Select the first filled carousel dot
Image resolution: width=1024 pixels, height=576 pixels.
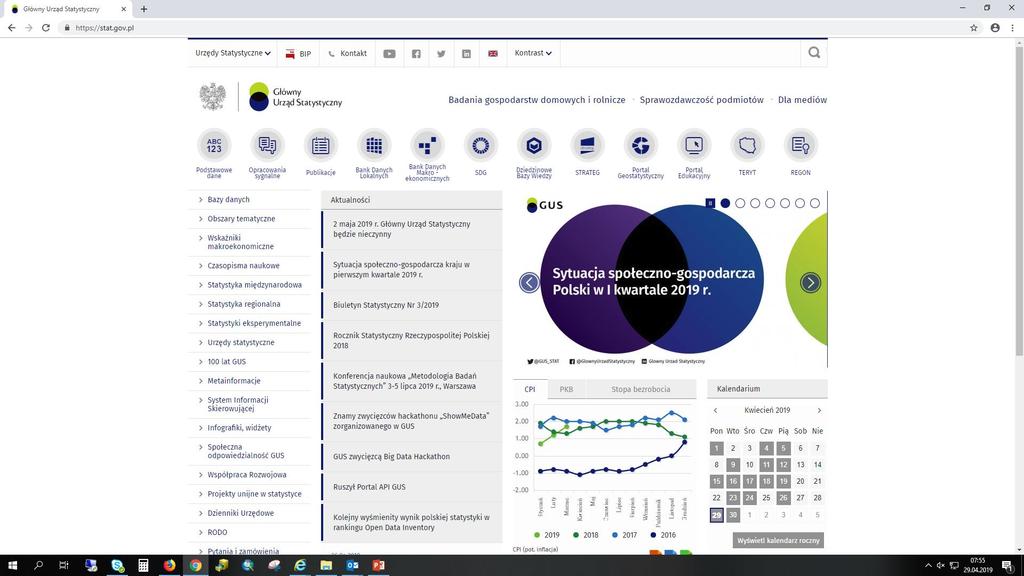click(725, 203)
